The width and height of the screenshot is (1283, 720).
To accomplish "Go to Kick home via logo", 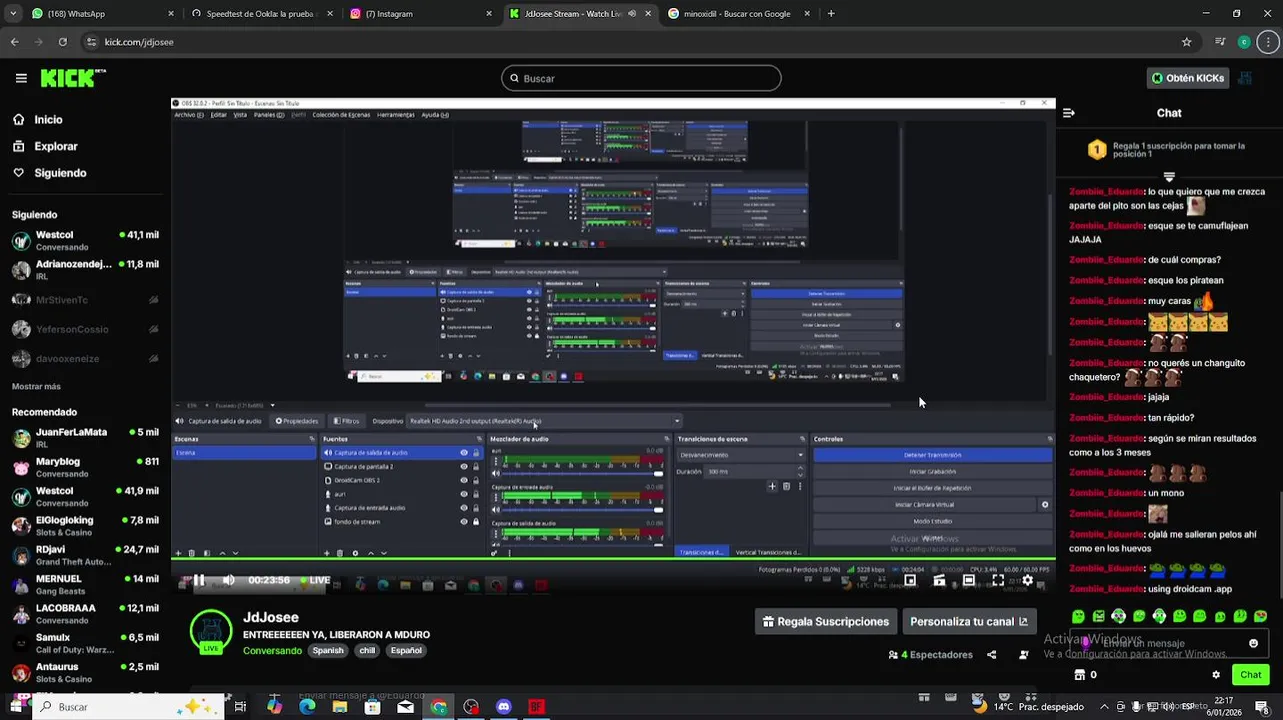I will pyautogui.click(x=73, y=78).
